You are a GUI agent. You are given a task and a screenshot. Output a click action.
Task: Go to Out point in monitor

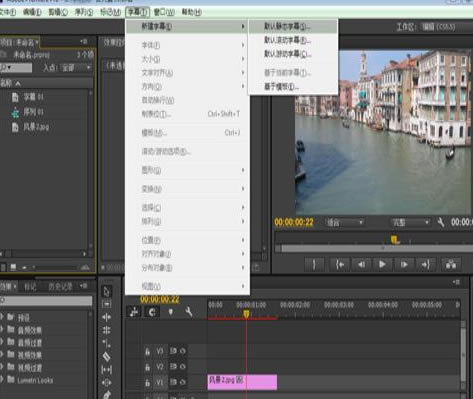point(426,265)
